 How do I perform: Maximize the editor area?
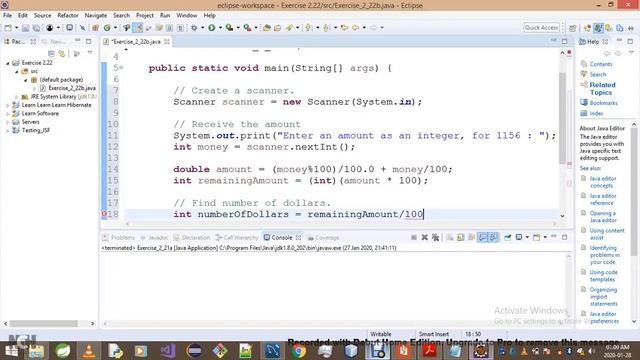tap(564, 41)
